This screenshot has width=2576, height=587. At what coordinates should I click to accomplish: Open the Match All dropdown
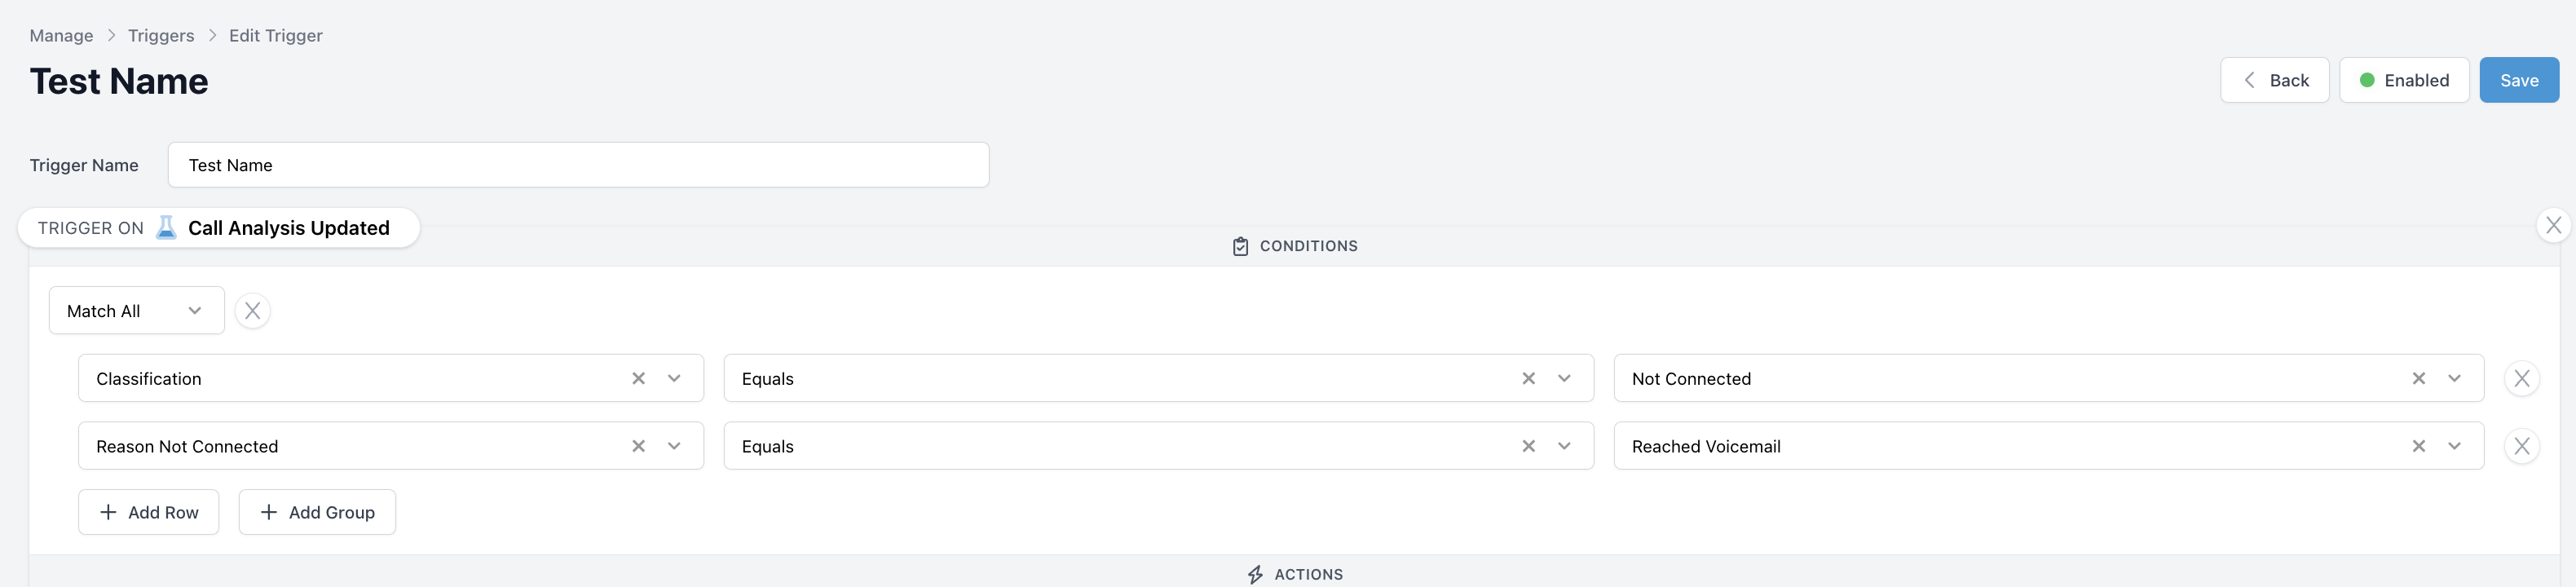pyautogui.click(x=136, y=311)
